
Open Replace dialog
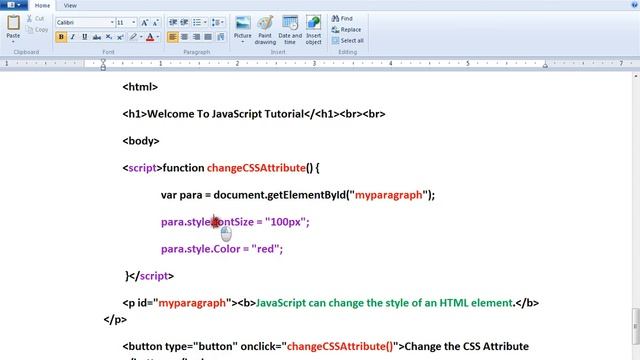click(347, 29)
